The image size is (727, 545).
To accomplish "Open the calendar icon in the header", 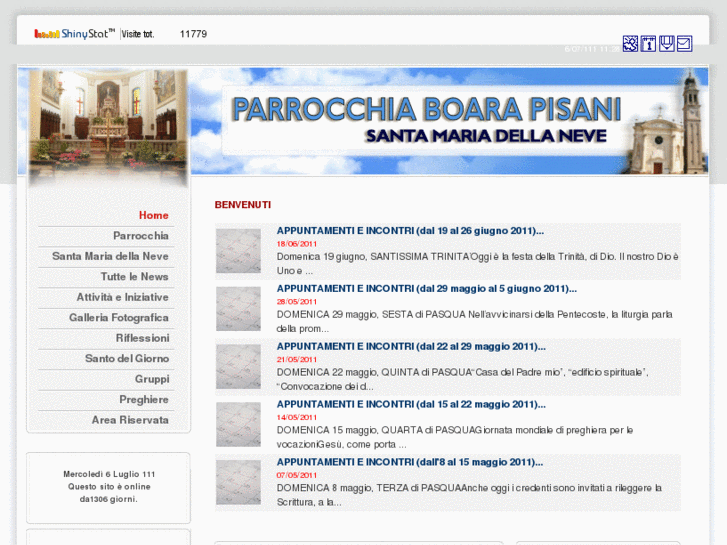I will [648, 44].
